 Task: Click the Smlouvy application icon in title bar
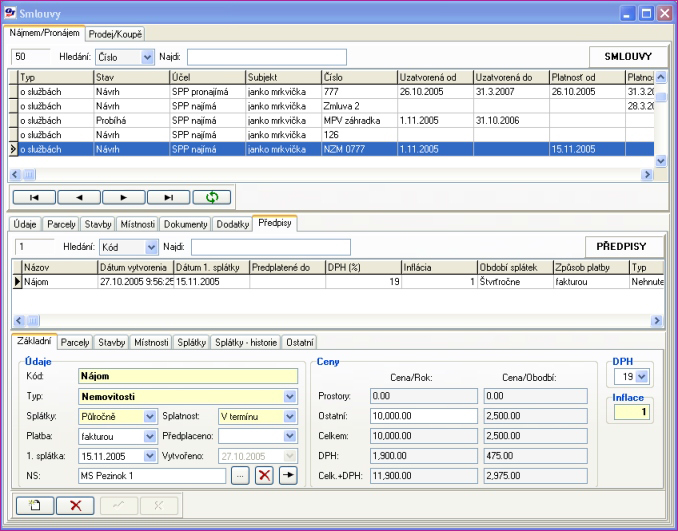[x=10, y=13]
